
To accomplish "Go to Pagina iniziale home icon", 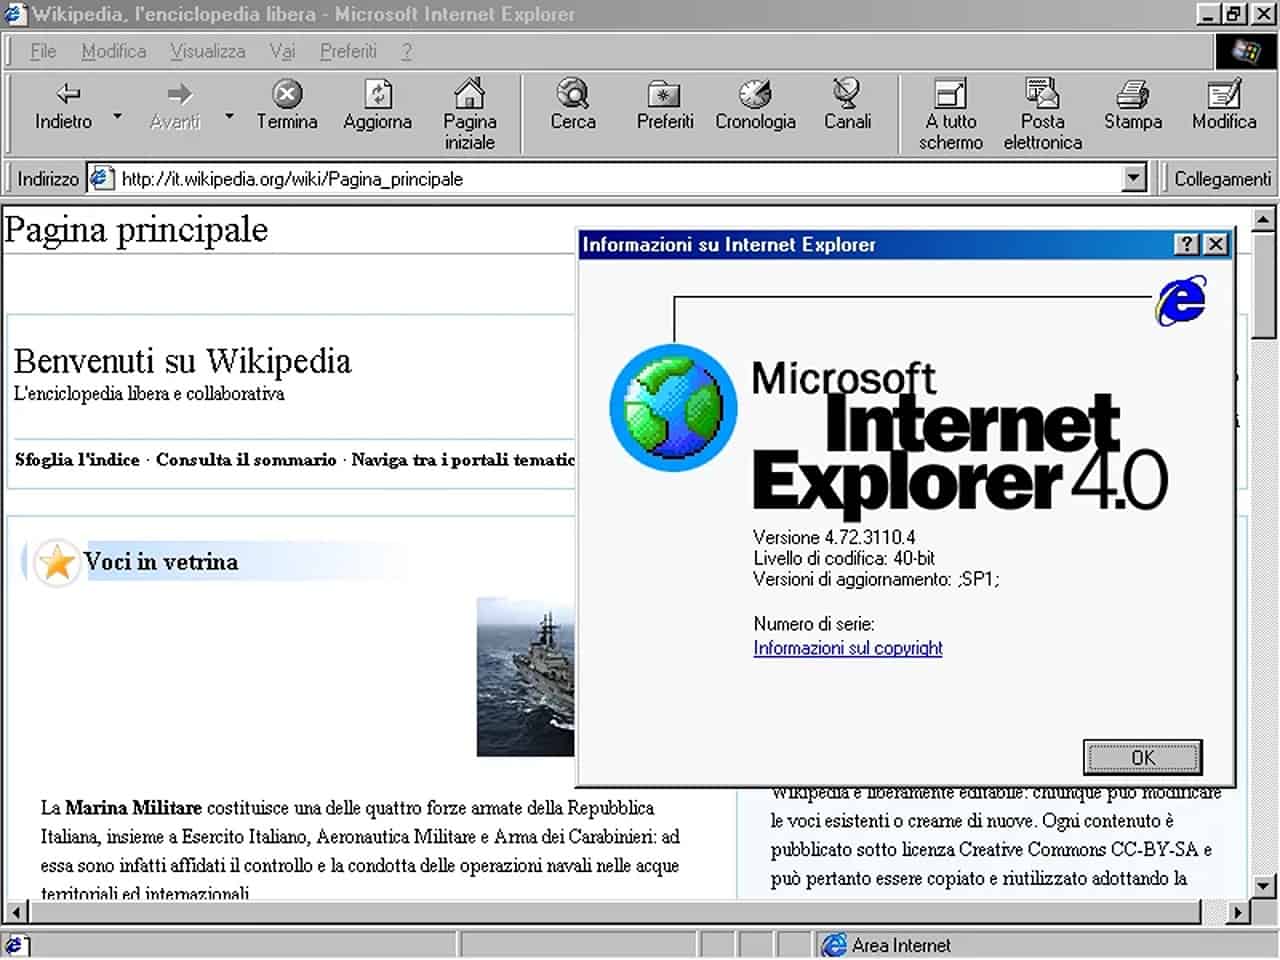I will (469, 95).
